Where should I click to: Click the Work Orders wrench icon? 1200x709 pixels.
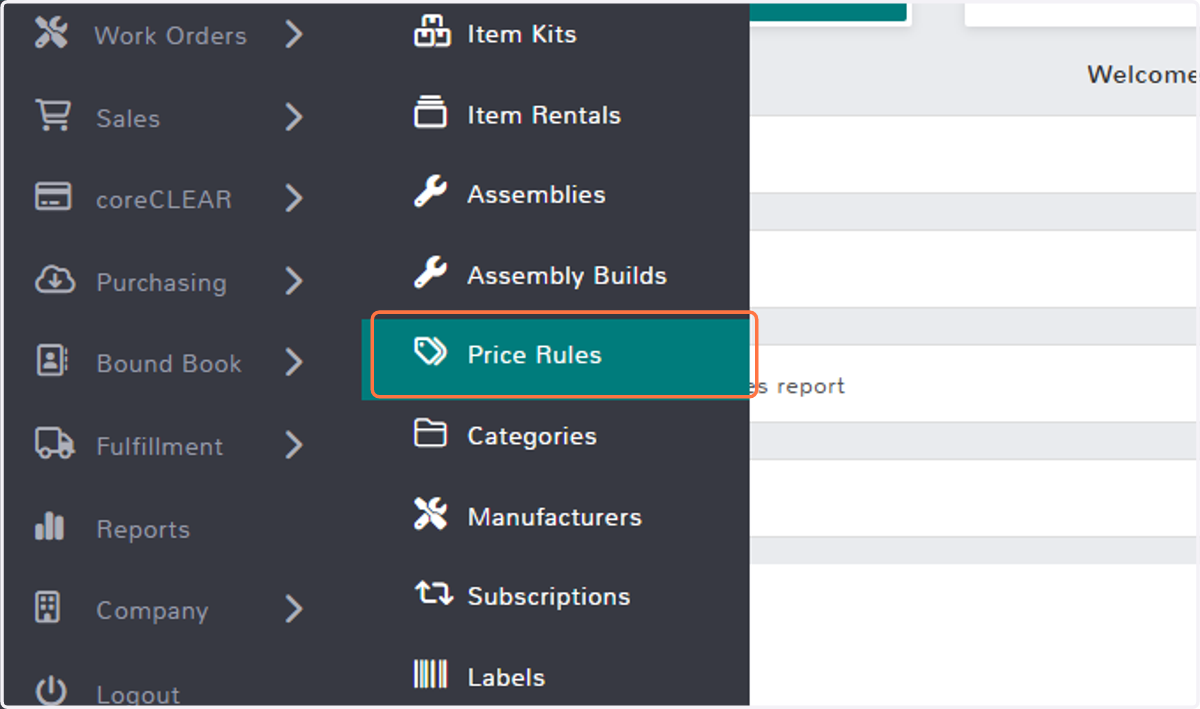click(x=50, y=34)
